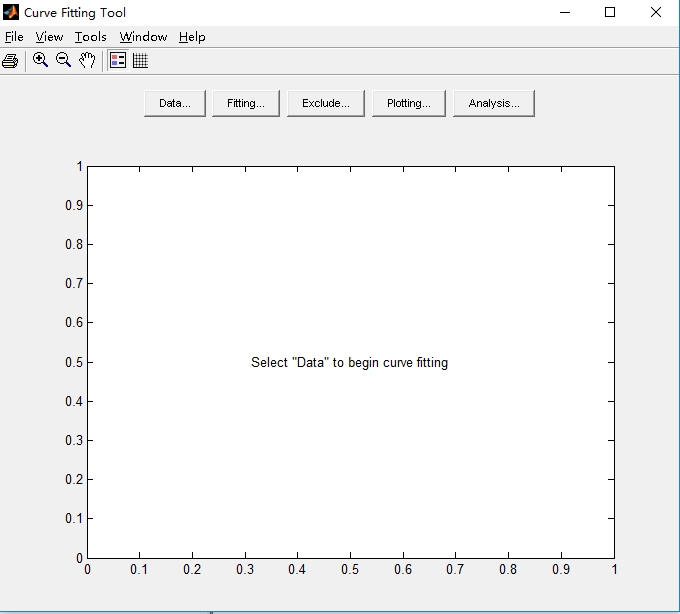The image size is (680, 614).
Task: Open the Fitting... dialog button
Action: pos(245,103)
